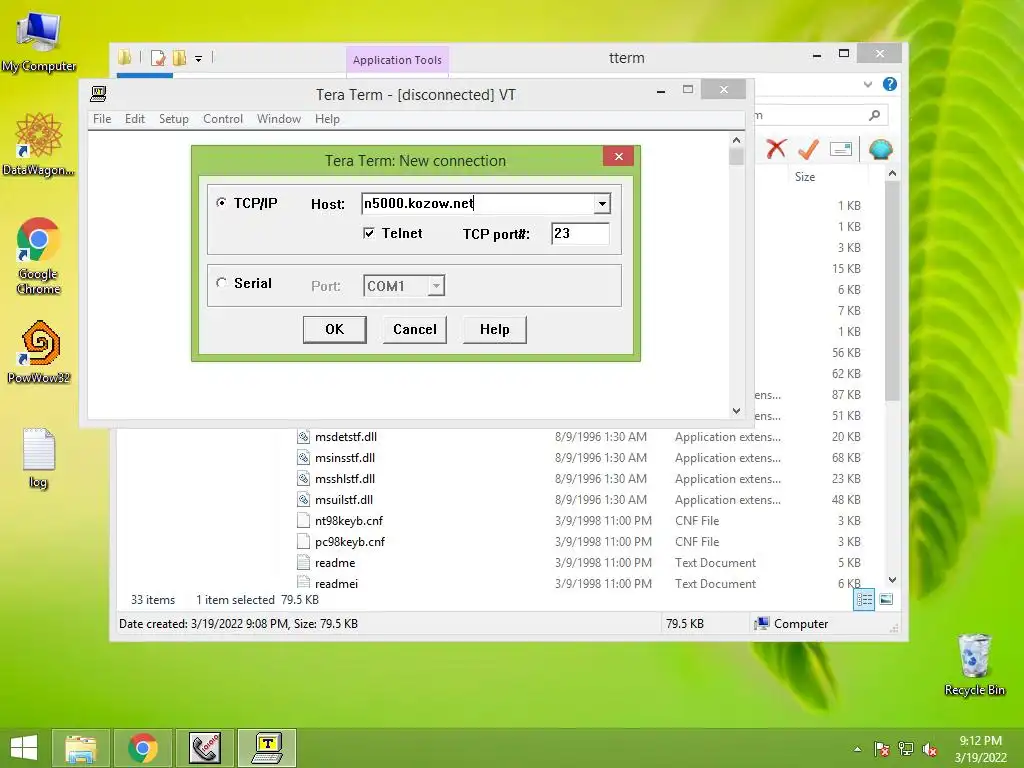Viewport: 1024px width, 768px height.
Task: Open the Host dropdown list
Action: [602, 204]
